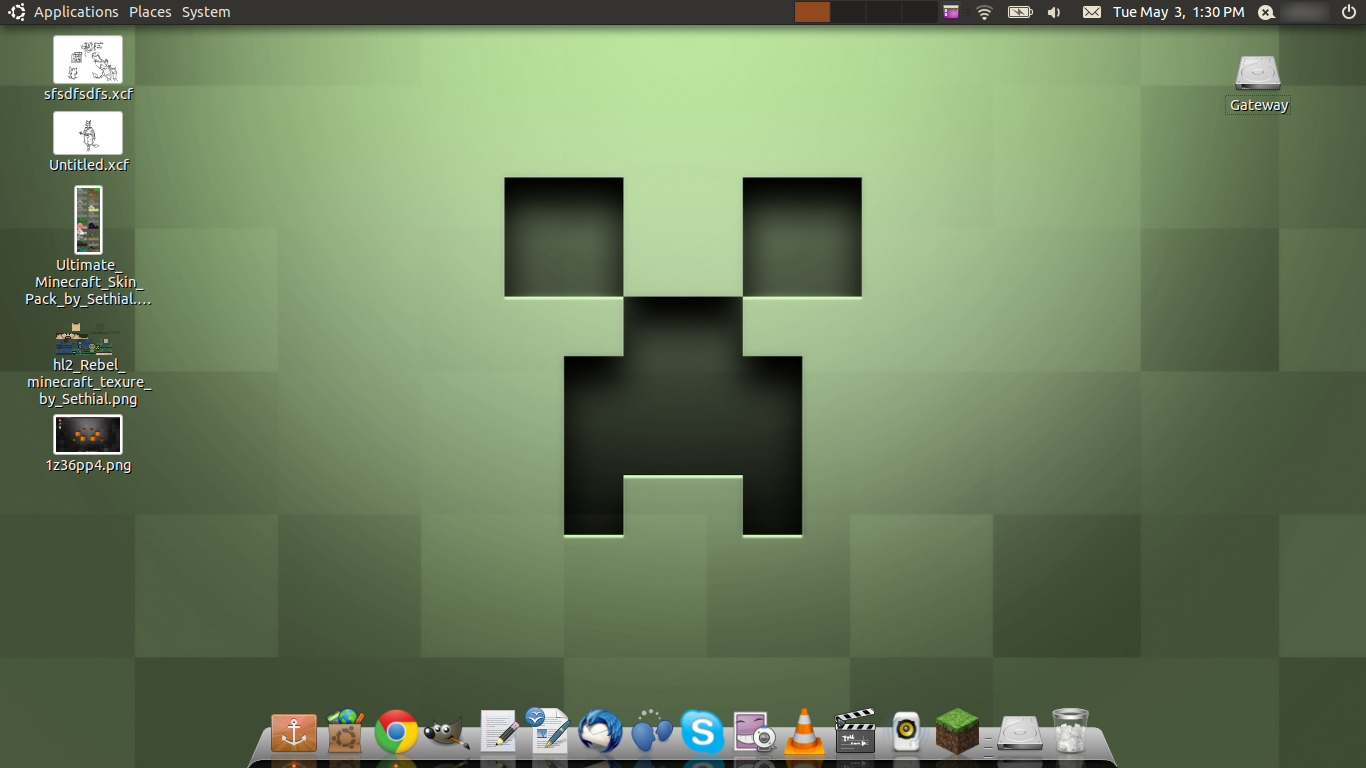Open the Places menu

pyautogui.click(x=150, y=12)
